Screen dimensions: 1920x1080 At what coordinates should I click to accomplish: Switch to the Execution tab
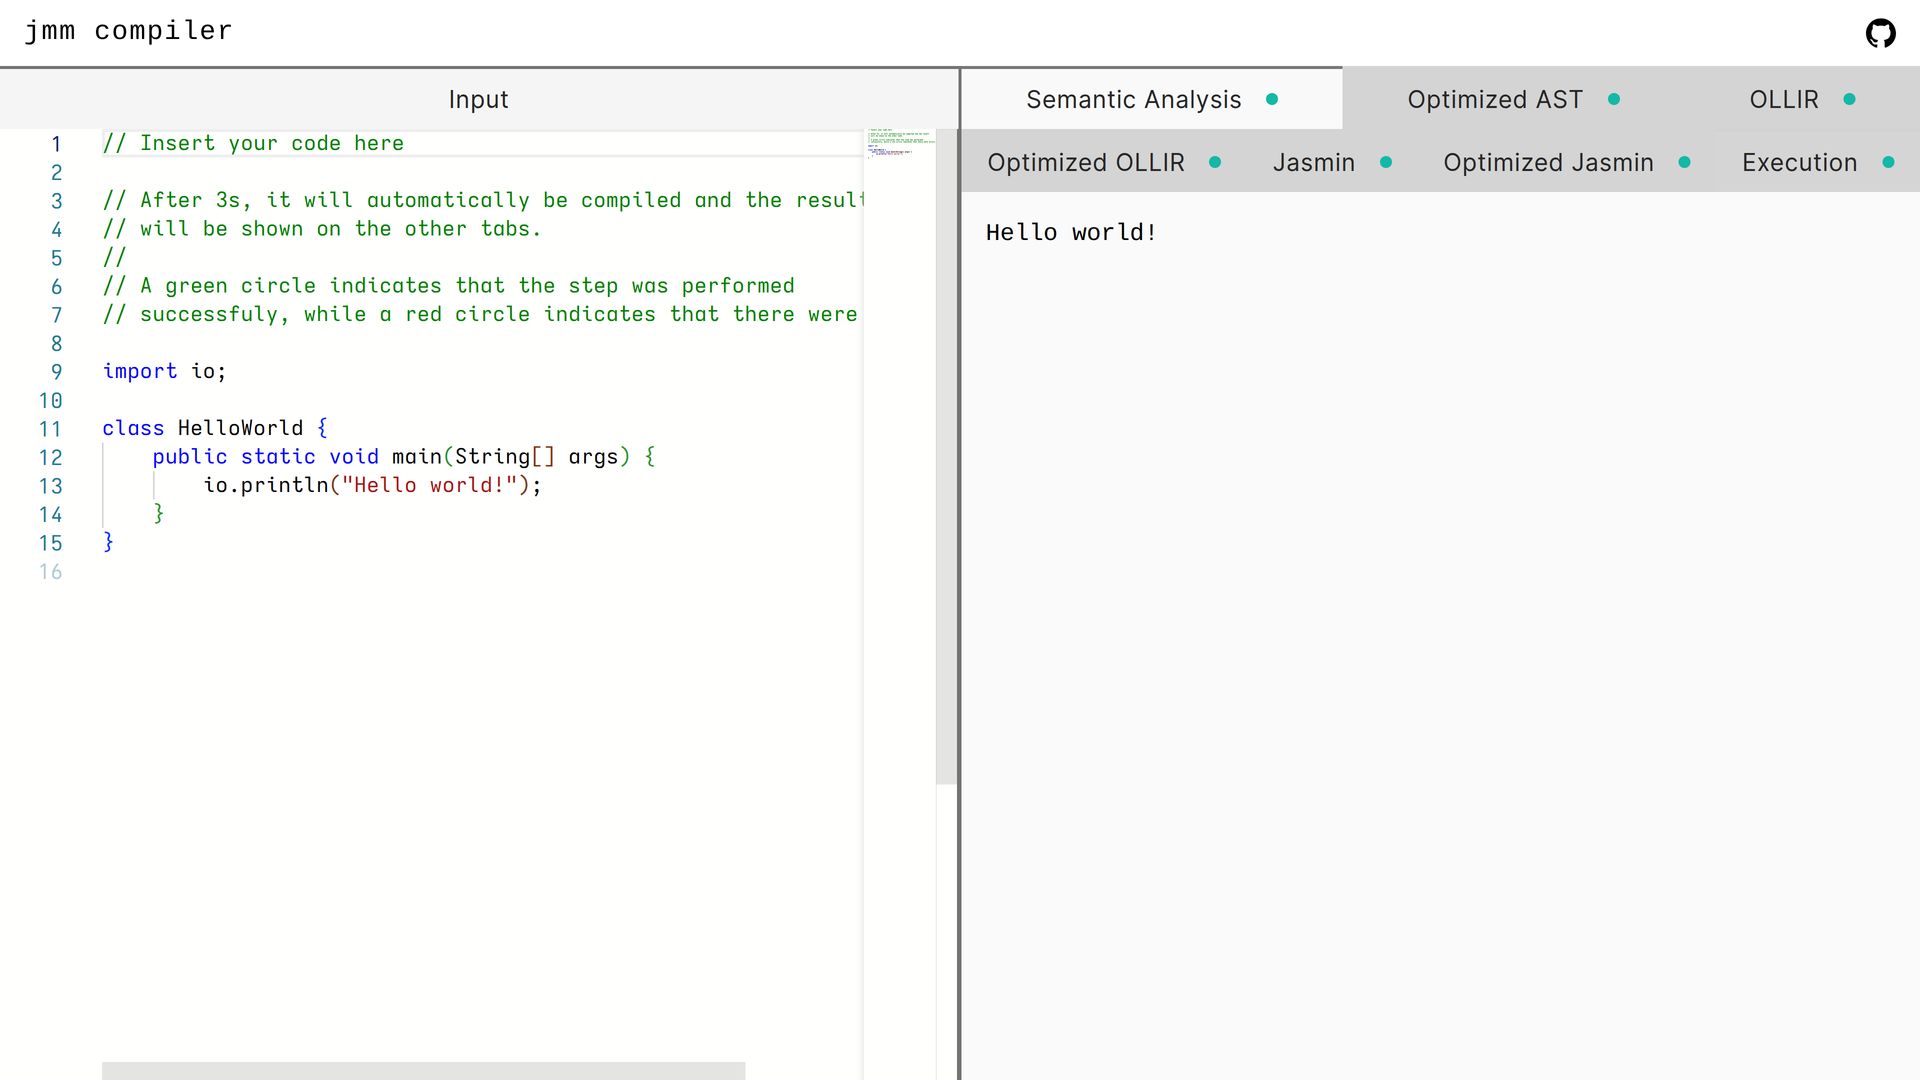(1798, 163)
